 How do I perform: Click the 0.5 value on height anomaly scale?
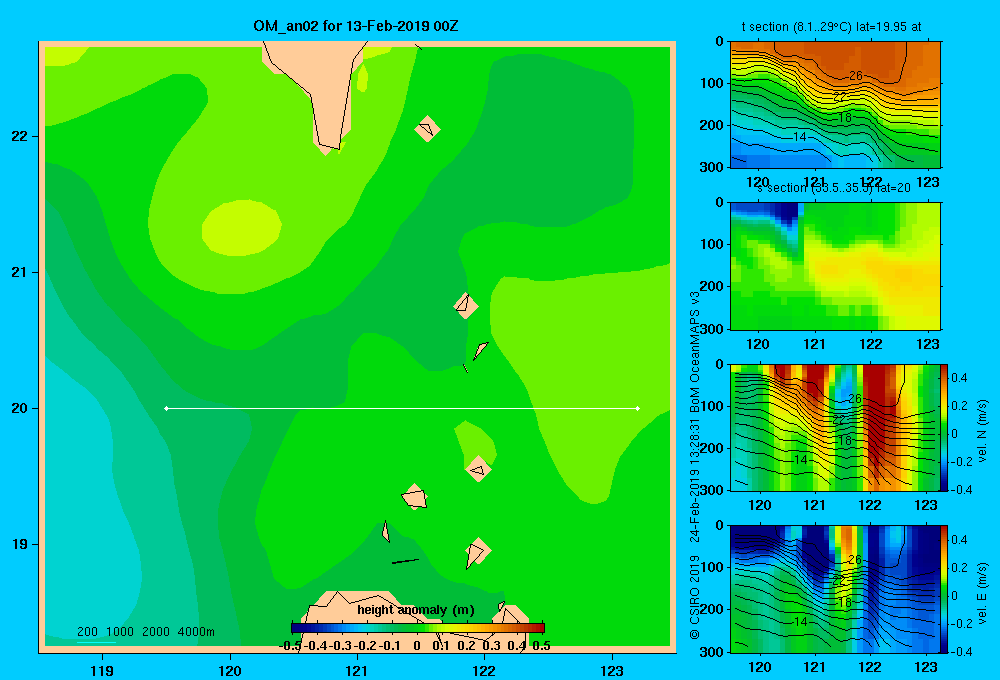coord(541,646)
